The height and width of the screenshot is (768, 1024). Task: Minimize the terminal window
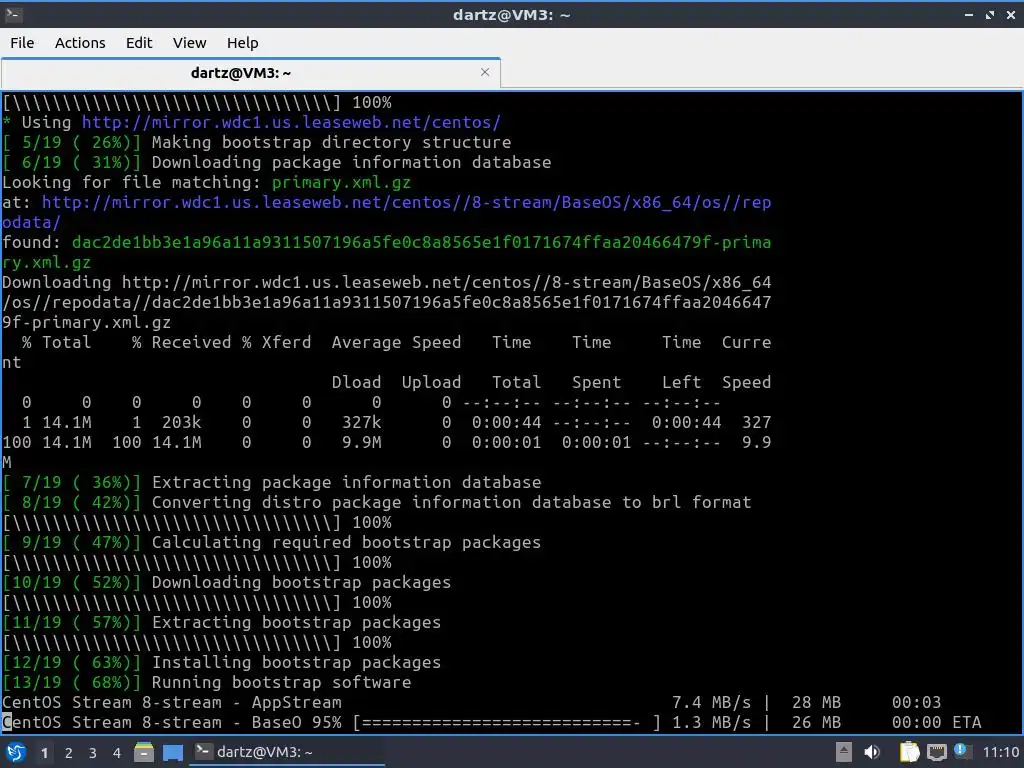(x=969, y=14)
